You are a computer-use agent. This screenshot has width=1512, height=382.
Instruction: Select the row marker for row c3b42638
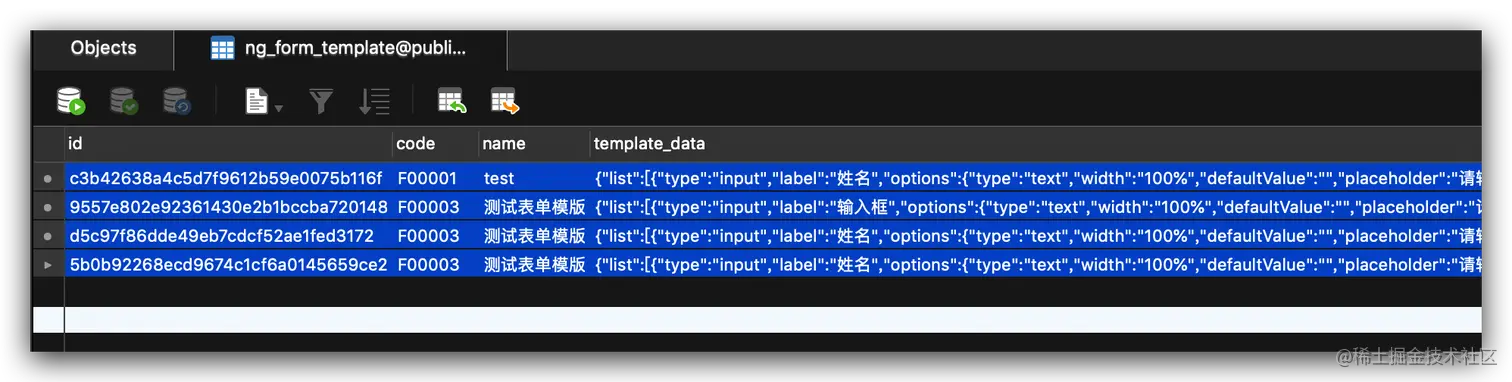pyautogui.click(x=48, y=179)
